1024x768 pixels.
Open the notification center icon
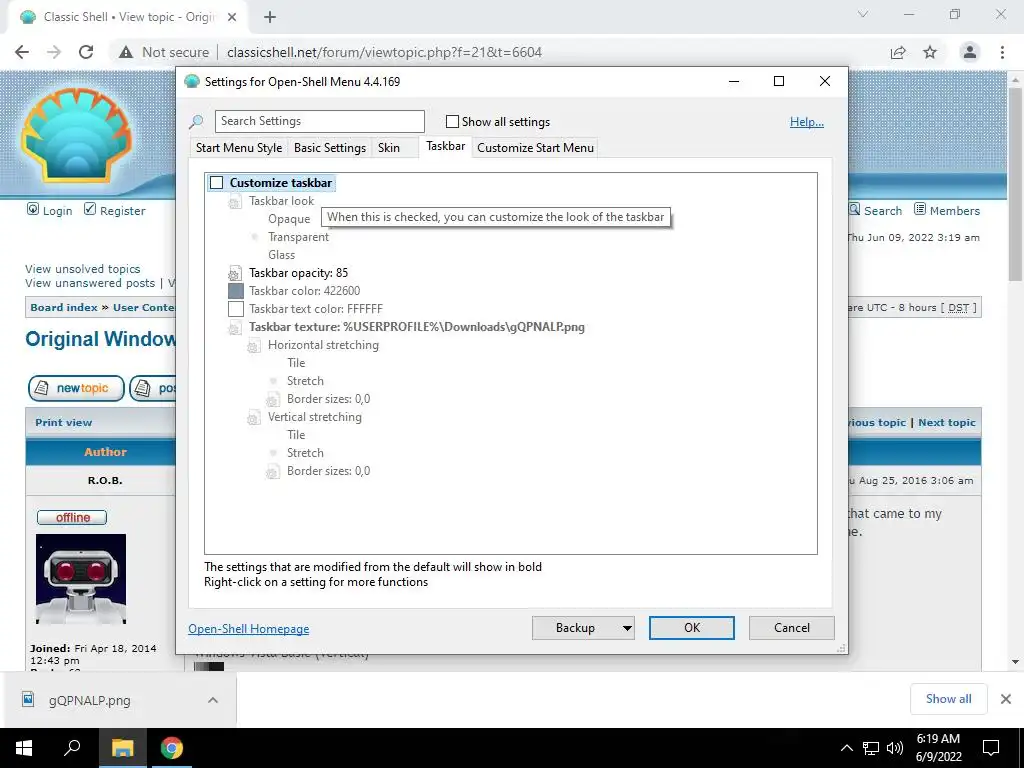991,748
